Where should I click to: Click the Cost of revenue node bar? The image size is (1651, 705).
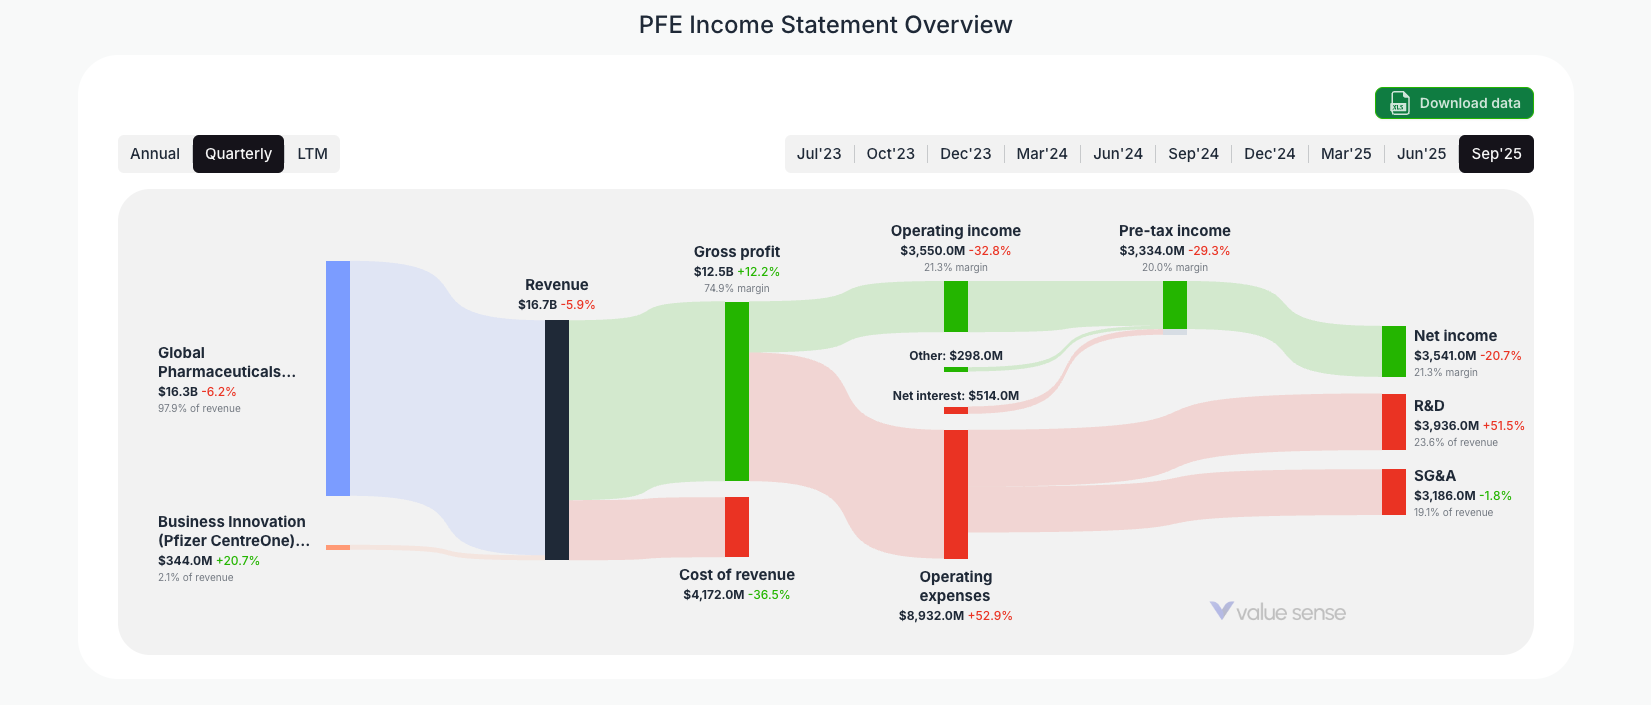[x=737, y=527]
